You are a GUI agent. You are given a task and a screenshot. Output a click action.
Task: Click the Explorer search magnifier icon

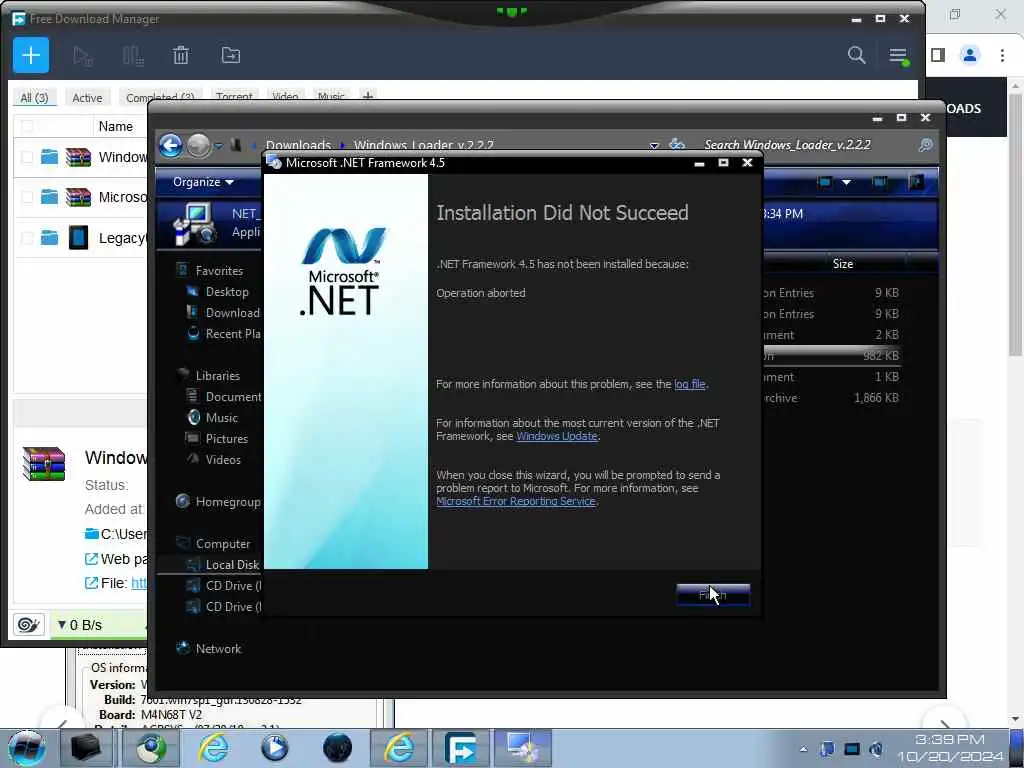(925, 145)
